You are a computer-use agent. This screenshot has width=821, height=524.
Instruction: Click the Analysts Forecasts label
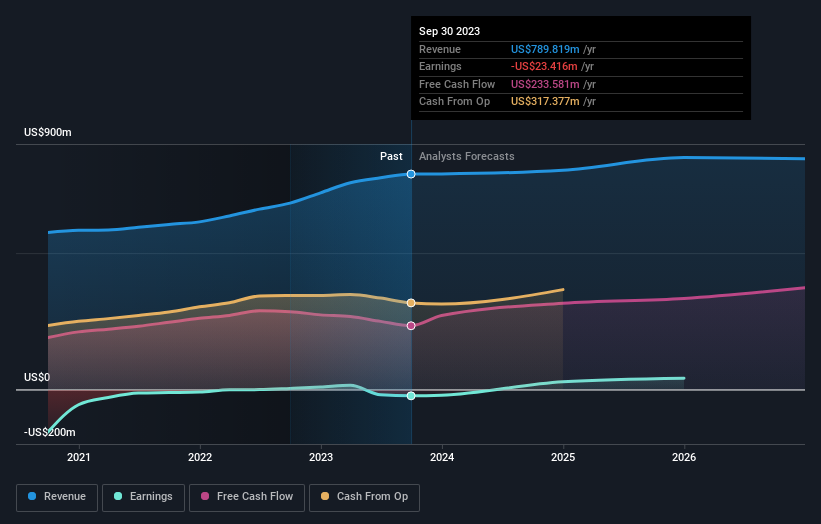(467, 157)
